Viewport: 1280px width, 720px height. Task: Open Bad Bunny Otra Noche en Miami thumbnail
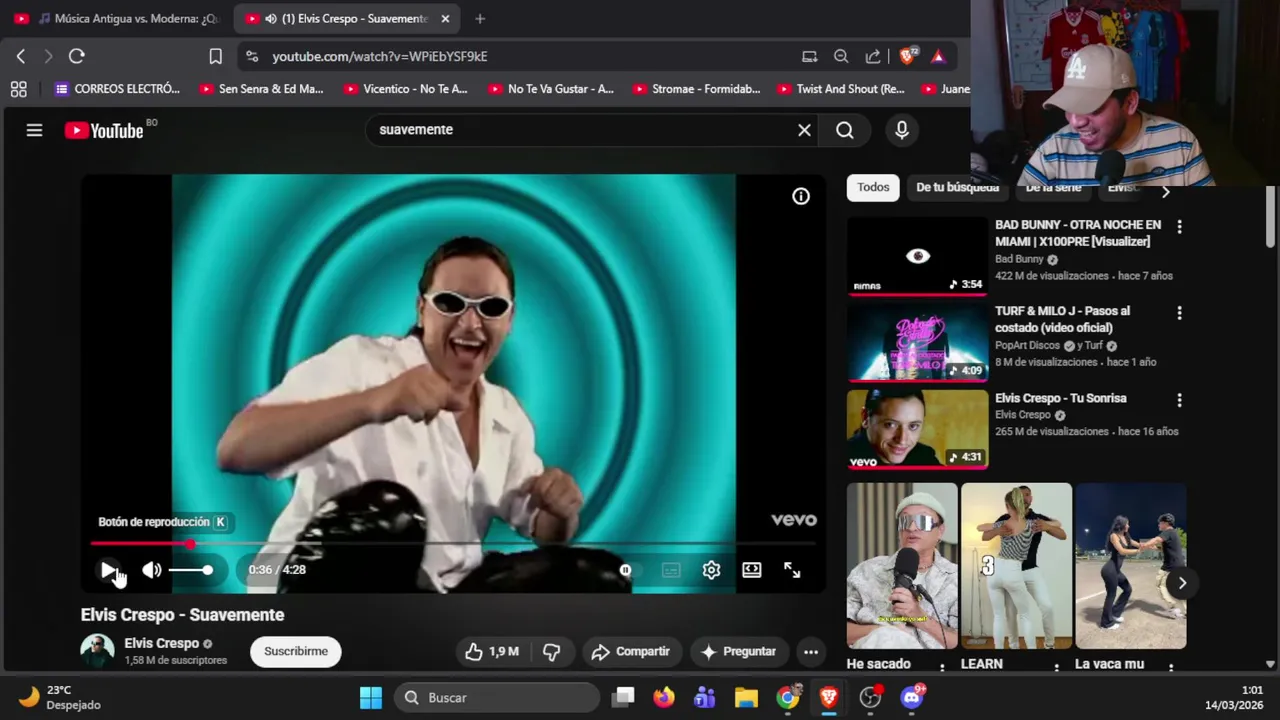(x=918, y=257)
